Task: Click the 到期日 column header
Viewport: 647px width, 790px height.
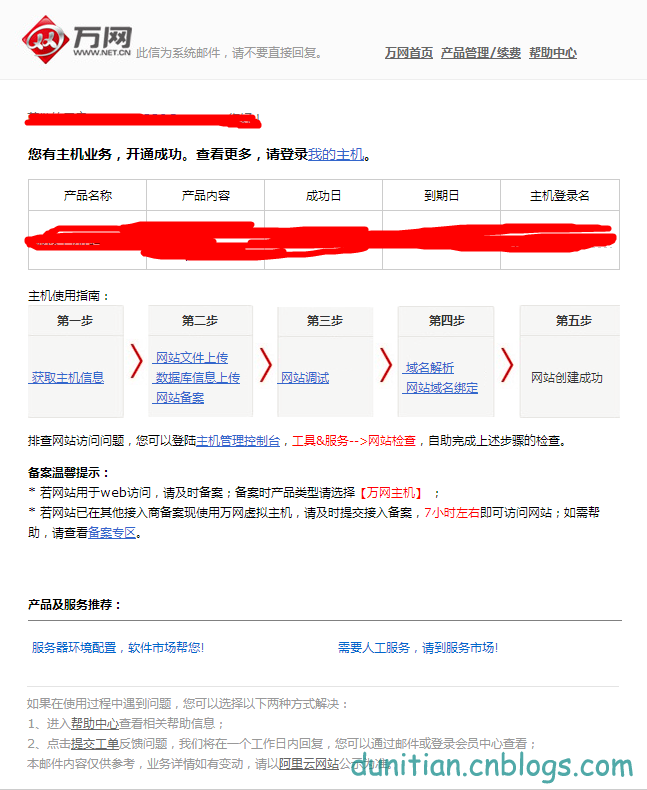Action: tap(441, 195)
